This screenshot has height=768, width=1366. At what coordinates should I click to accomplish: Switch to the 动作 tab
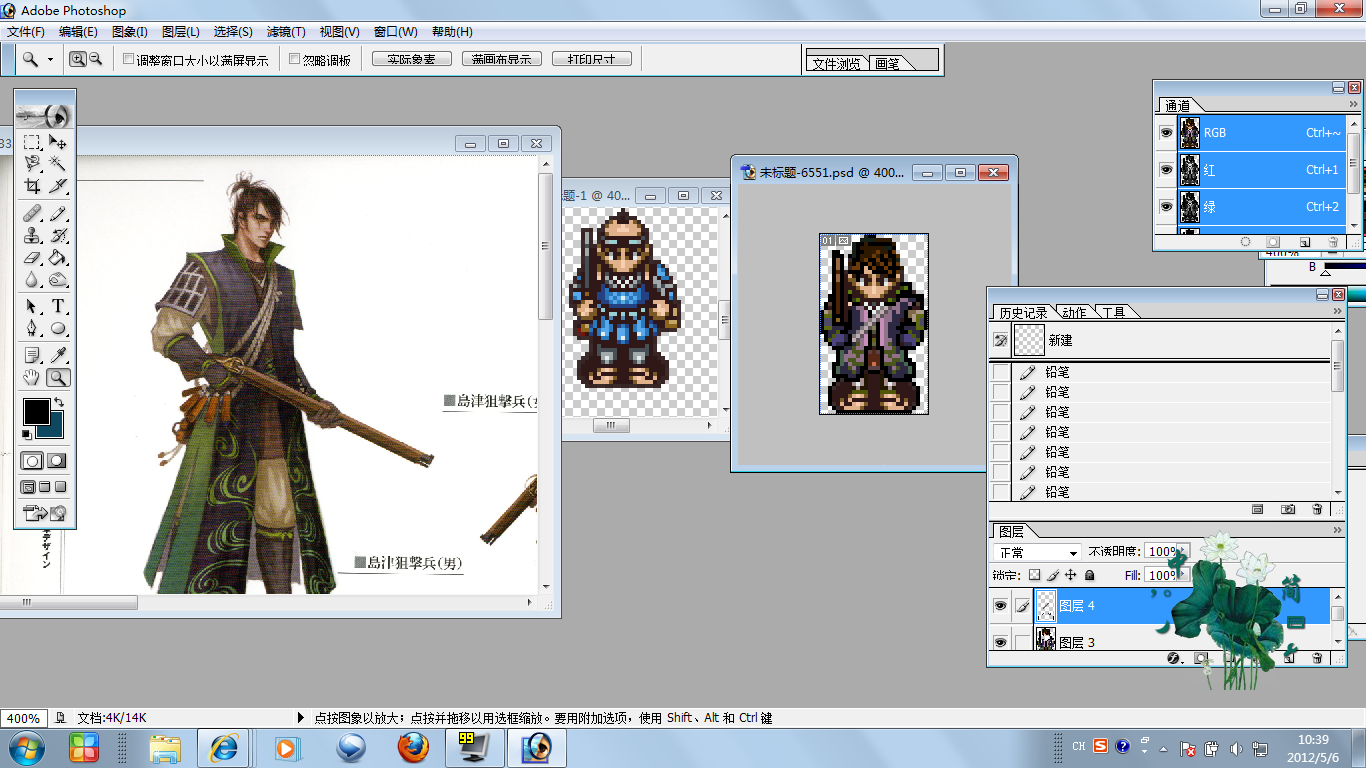pyautogui.click(x=1074, y=312)
